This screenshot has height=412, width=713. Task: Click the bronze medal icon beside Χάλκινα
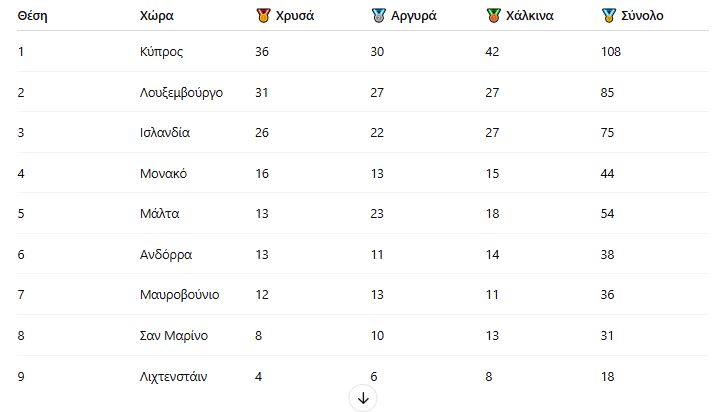point(493,15)
